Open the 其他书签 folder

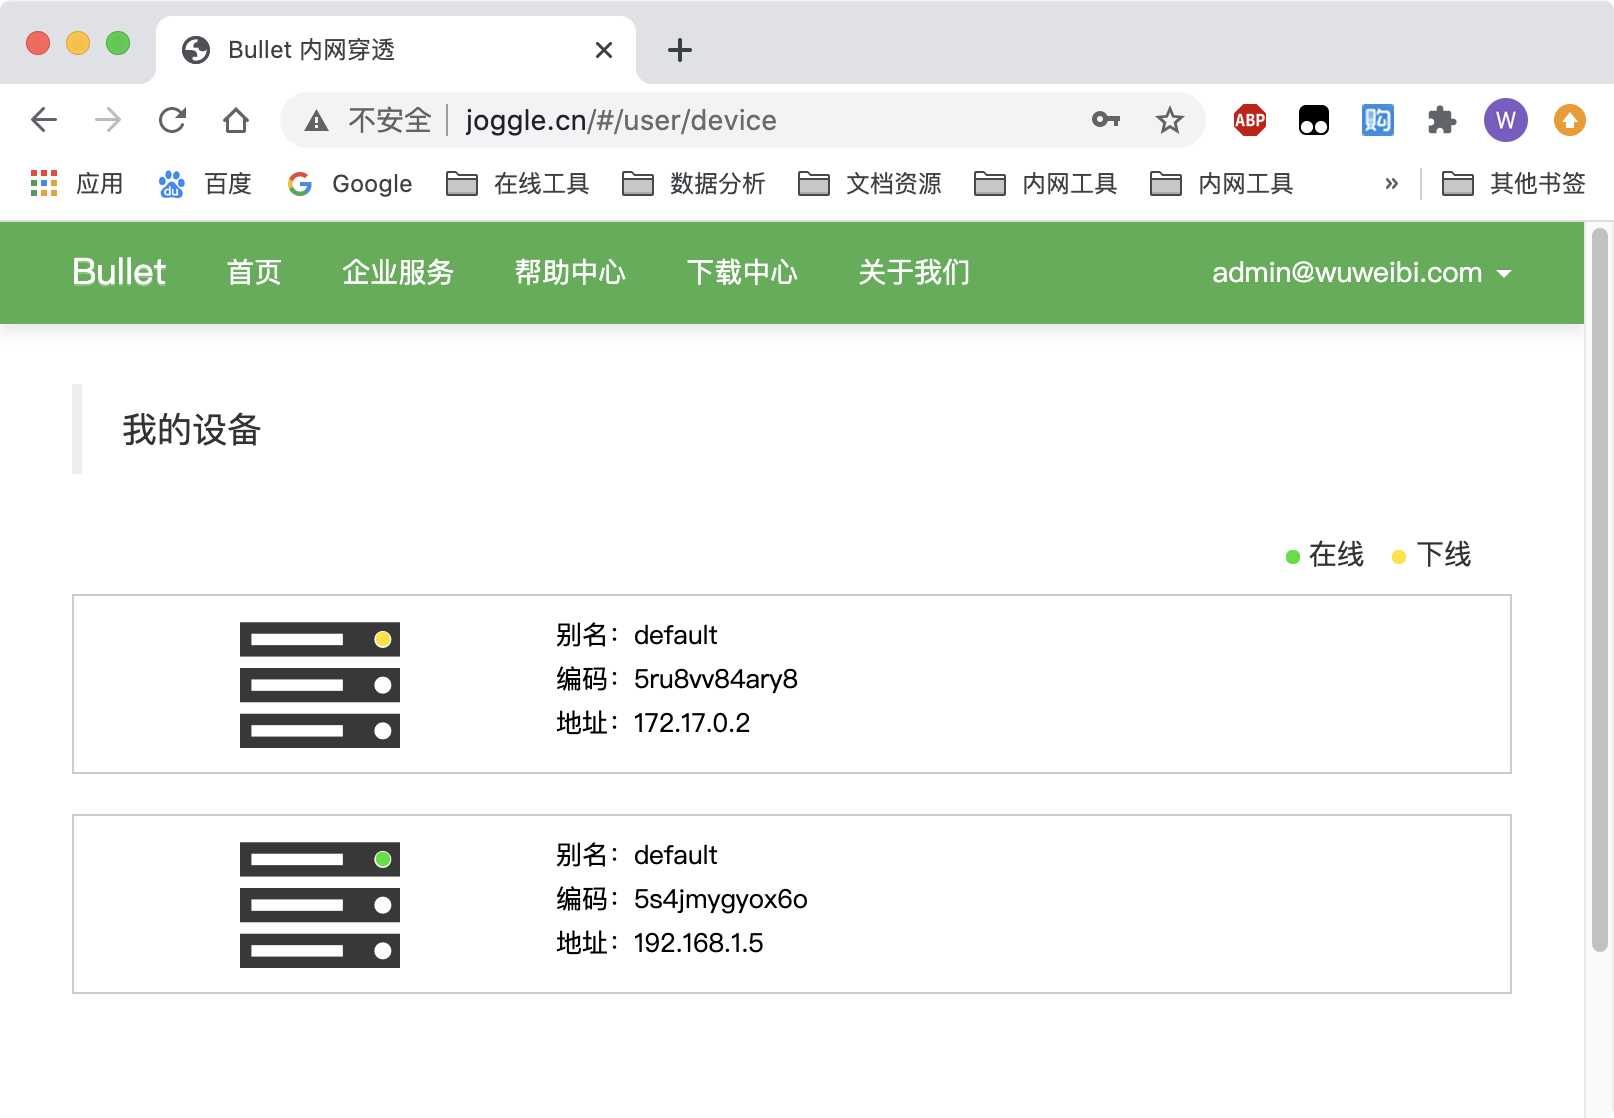(x=1514, y=184)
